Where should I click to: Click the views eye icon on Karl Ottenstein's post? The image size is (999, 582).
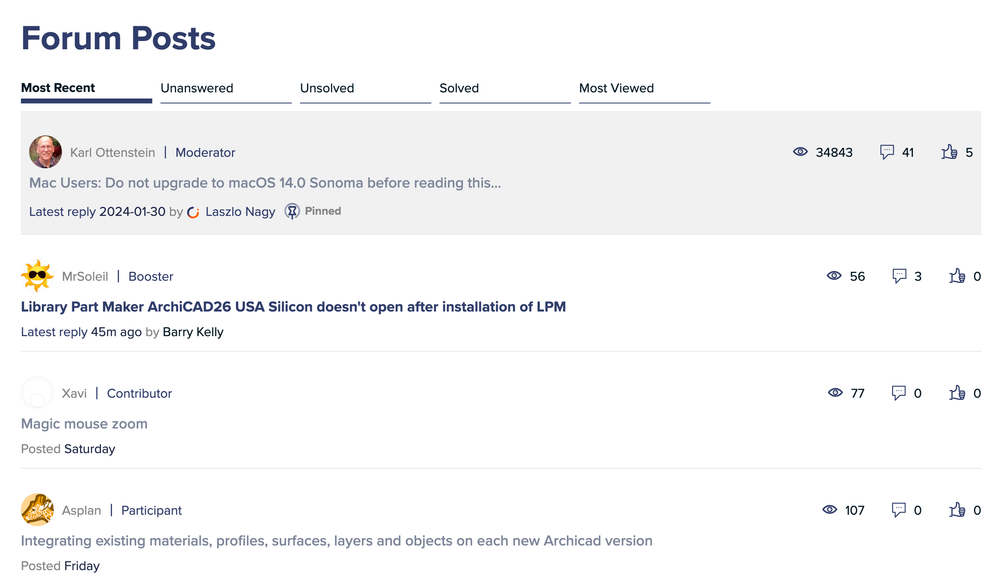point(800,152)
